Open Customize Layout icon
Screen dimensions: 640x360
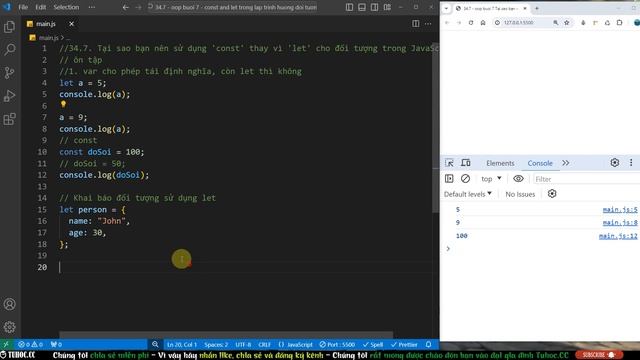387,7
